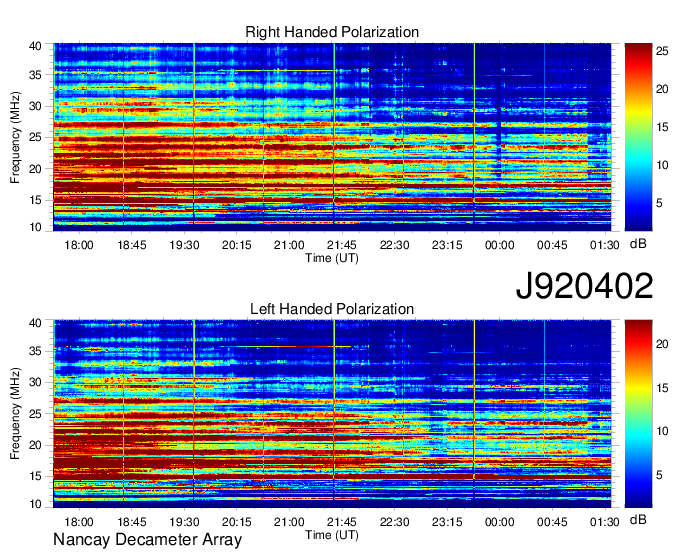Click the 5 dB label on upper color bar

point(659,203)
